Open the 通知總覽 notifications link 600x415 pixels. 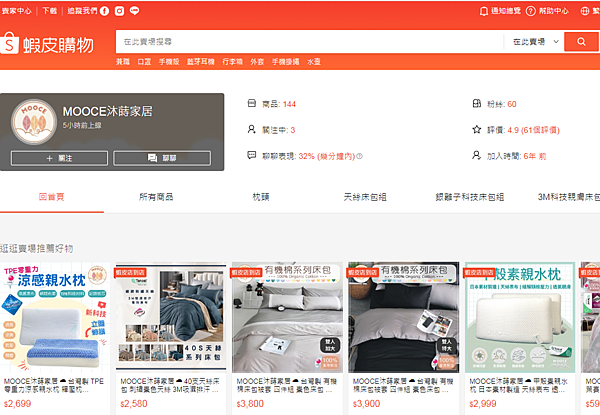coord(506,11)
